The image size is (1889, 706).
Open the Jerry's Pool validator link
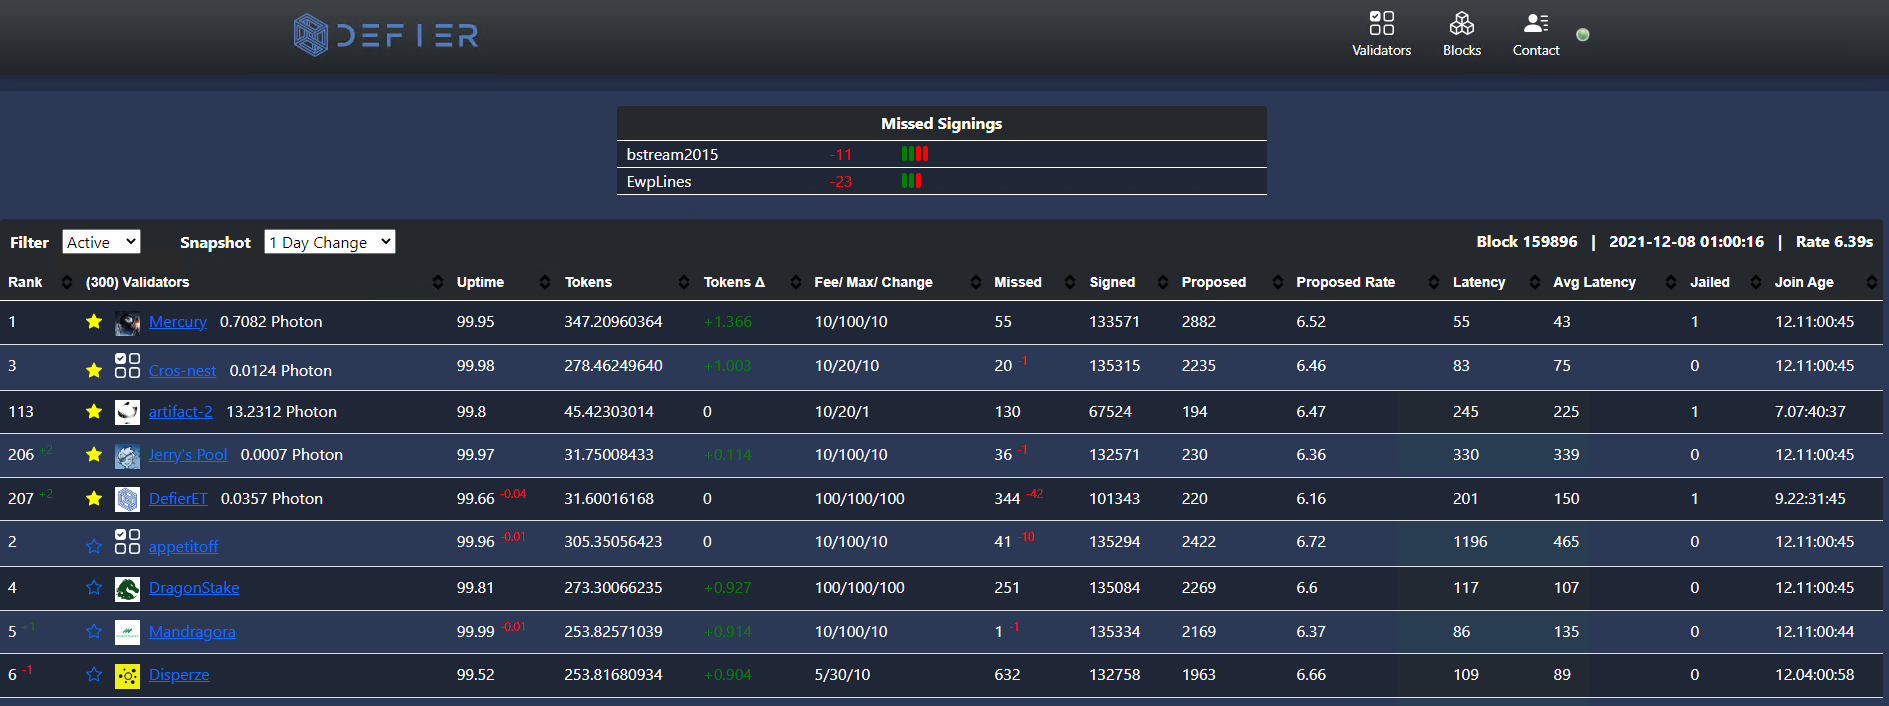(x=188, y=454)
